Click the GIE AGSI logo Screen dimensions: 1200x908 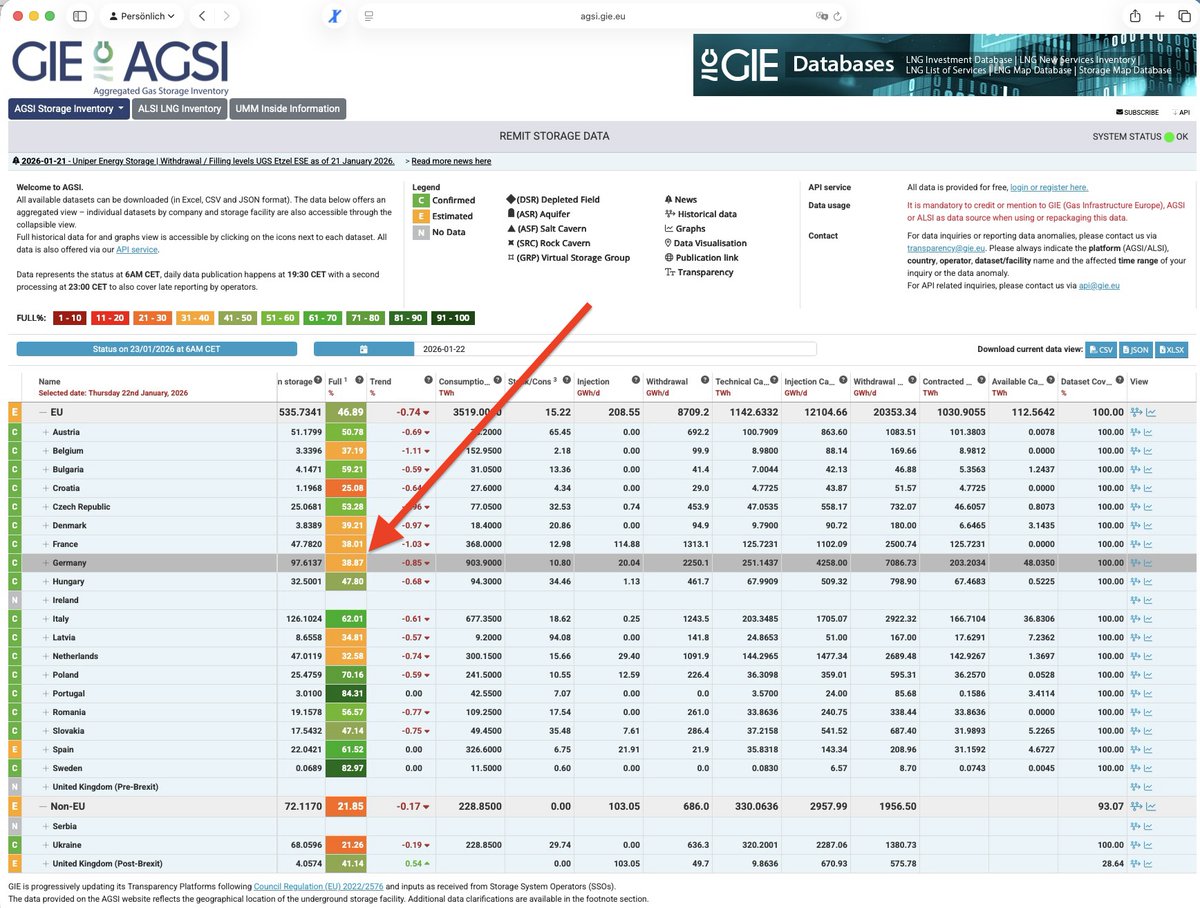coord(120,66)
